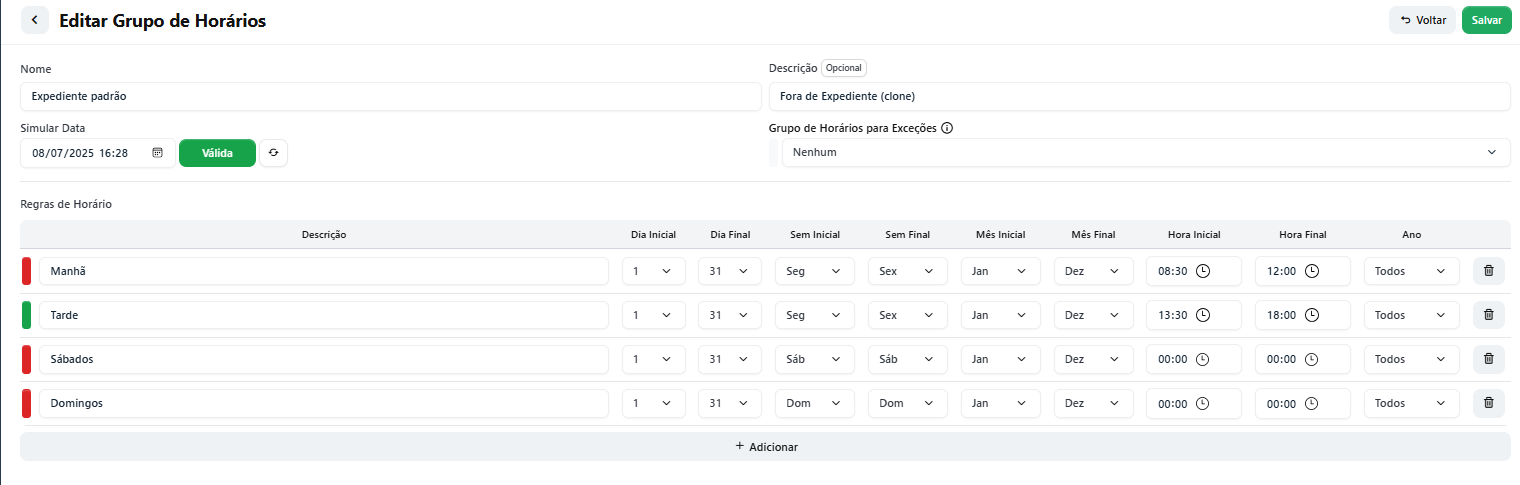This screenshot has height=485, width=1520.
Task: Click the back chevron icon beside the title
Action: tap(35, 20)
